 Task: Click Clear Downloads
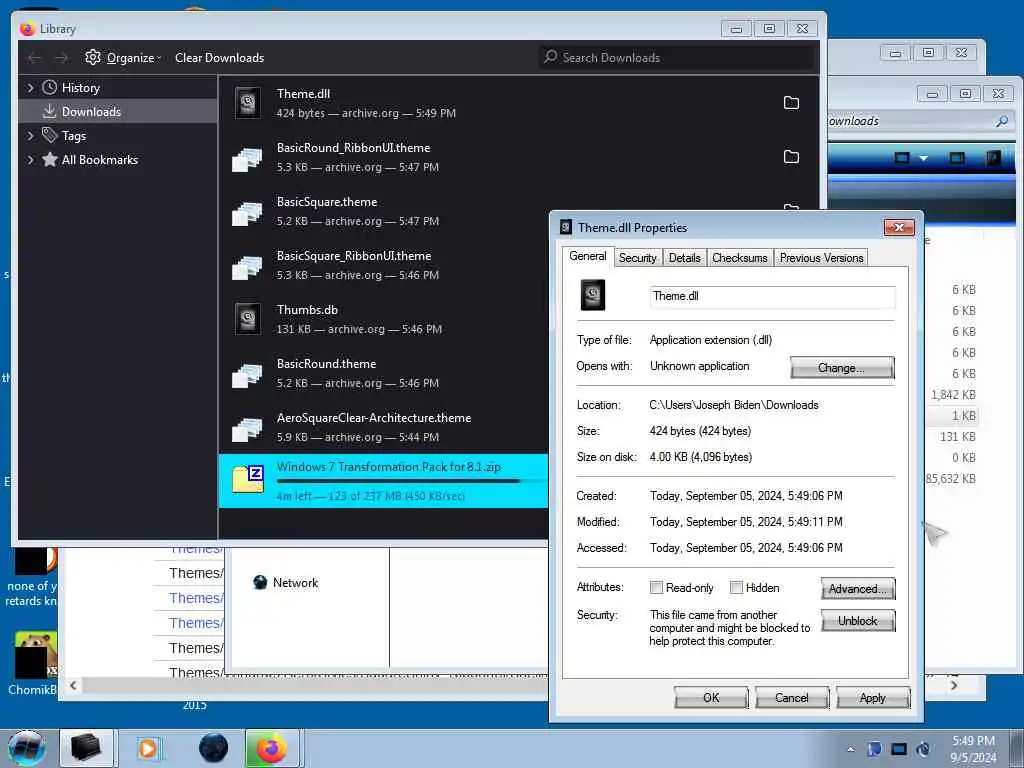219,57
